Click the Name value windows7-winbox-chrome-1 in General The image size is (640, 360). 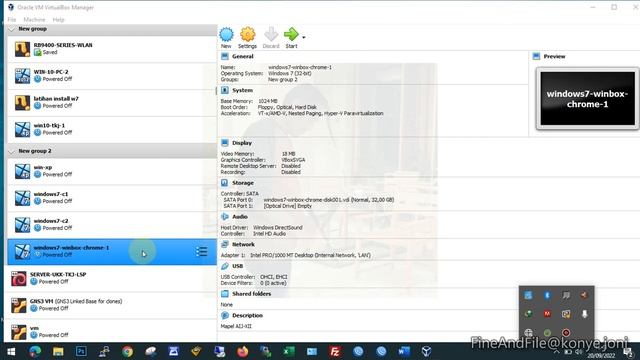click(300, 67)
